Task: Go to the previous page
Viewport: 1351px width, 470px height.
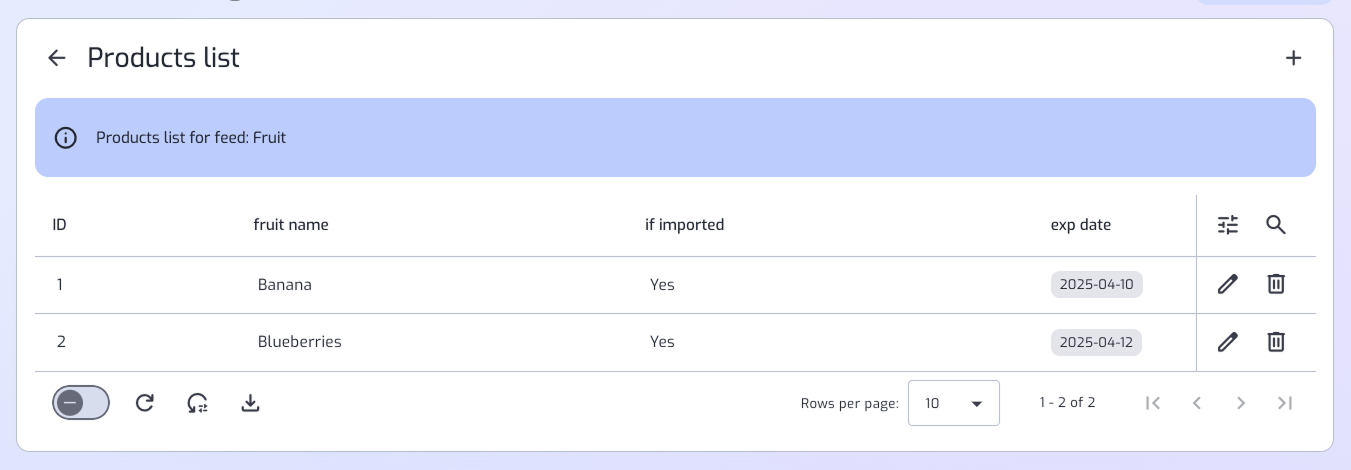Action: pyautogui.click(x=1197, y=403)
